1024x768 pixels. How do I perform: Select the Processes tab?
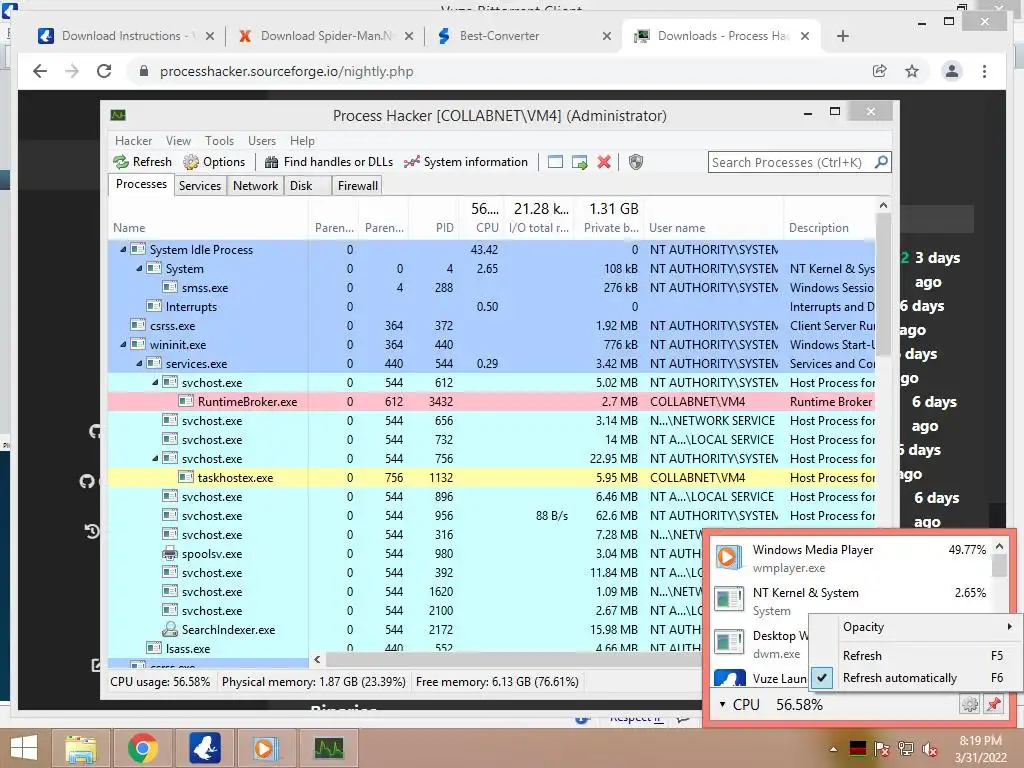141,184
